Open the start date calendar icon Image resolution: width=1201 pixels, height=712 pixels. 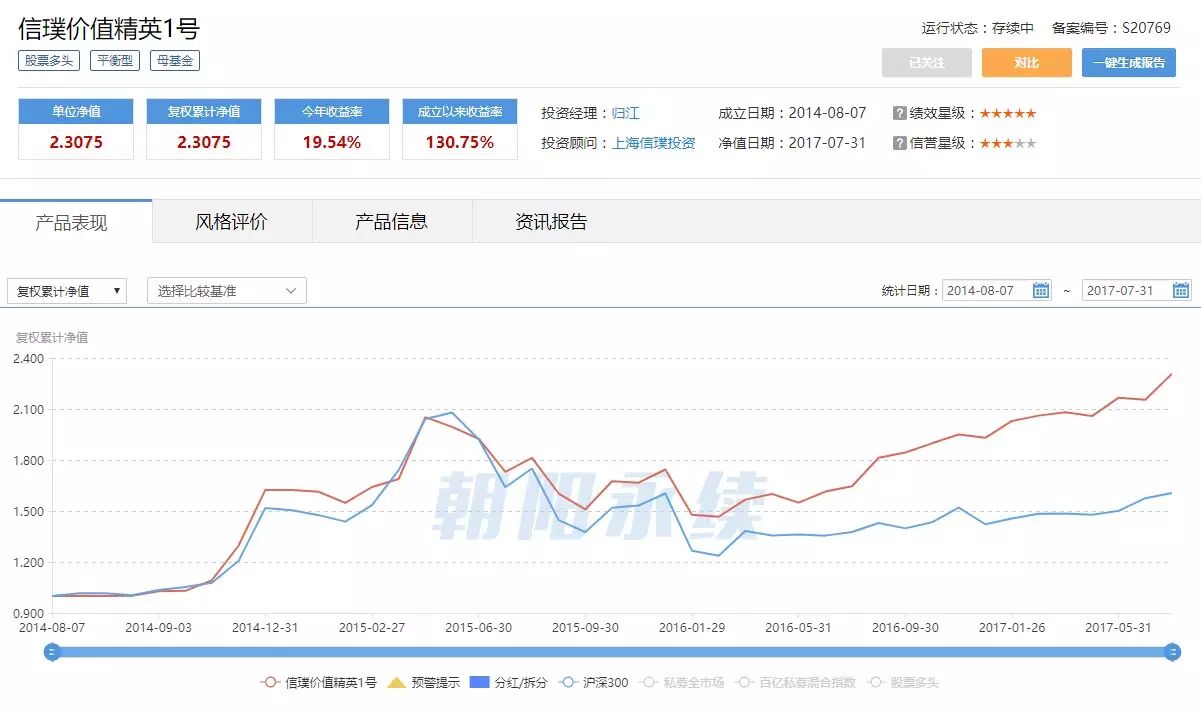[x=1041, y=291]
